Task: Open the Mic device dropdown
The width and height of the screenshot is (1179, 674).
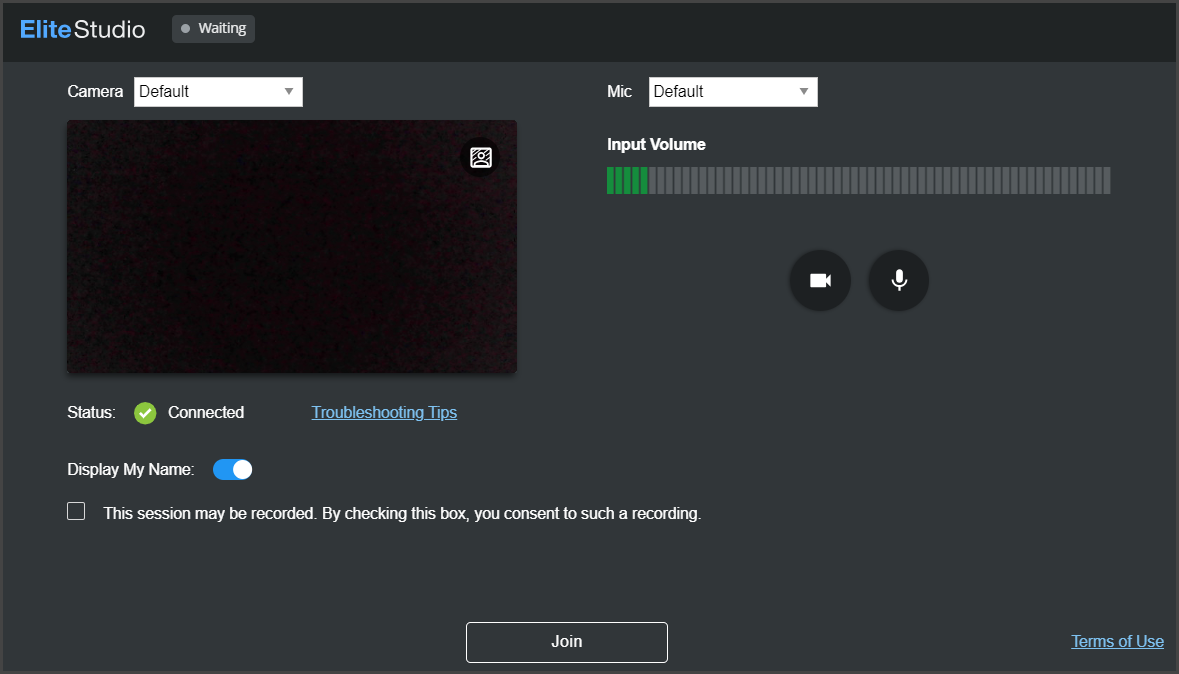Action: (733, 91)
